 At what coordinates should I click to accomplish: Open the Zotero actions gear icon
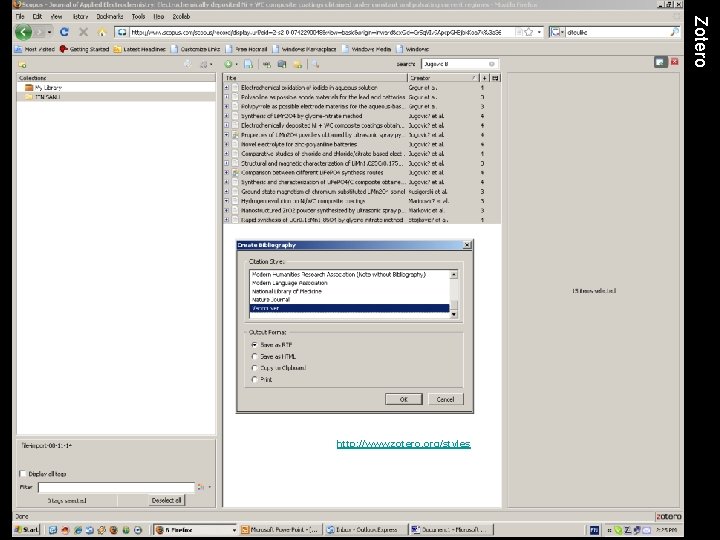coord(204,65)
